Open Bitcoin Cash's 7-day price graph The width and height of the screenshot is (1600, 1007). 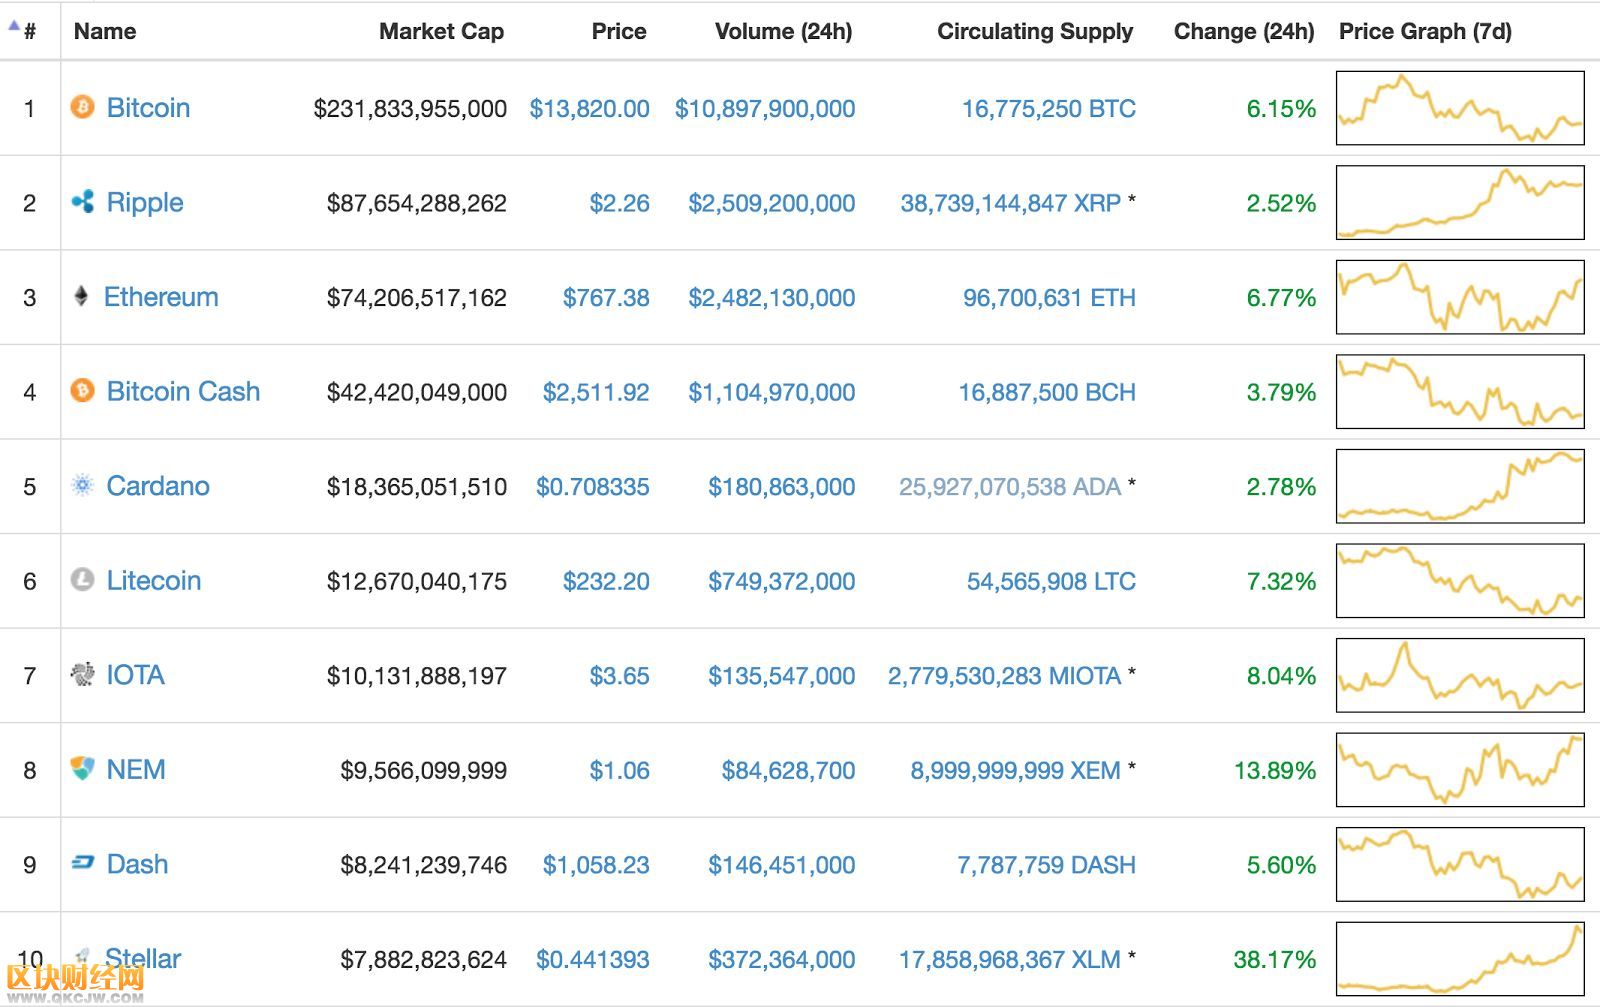(x=1460, y=391)
